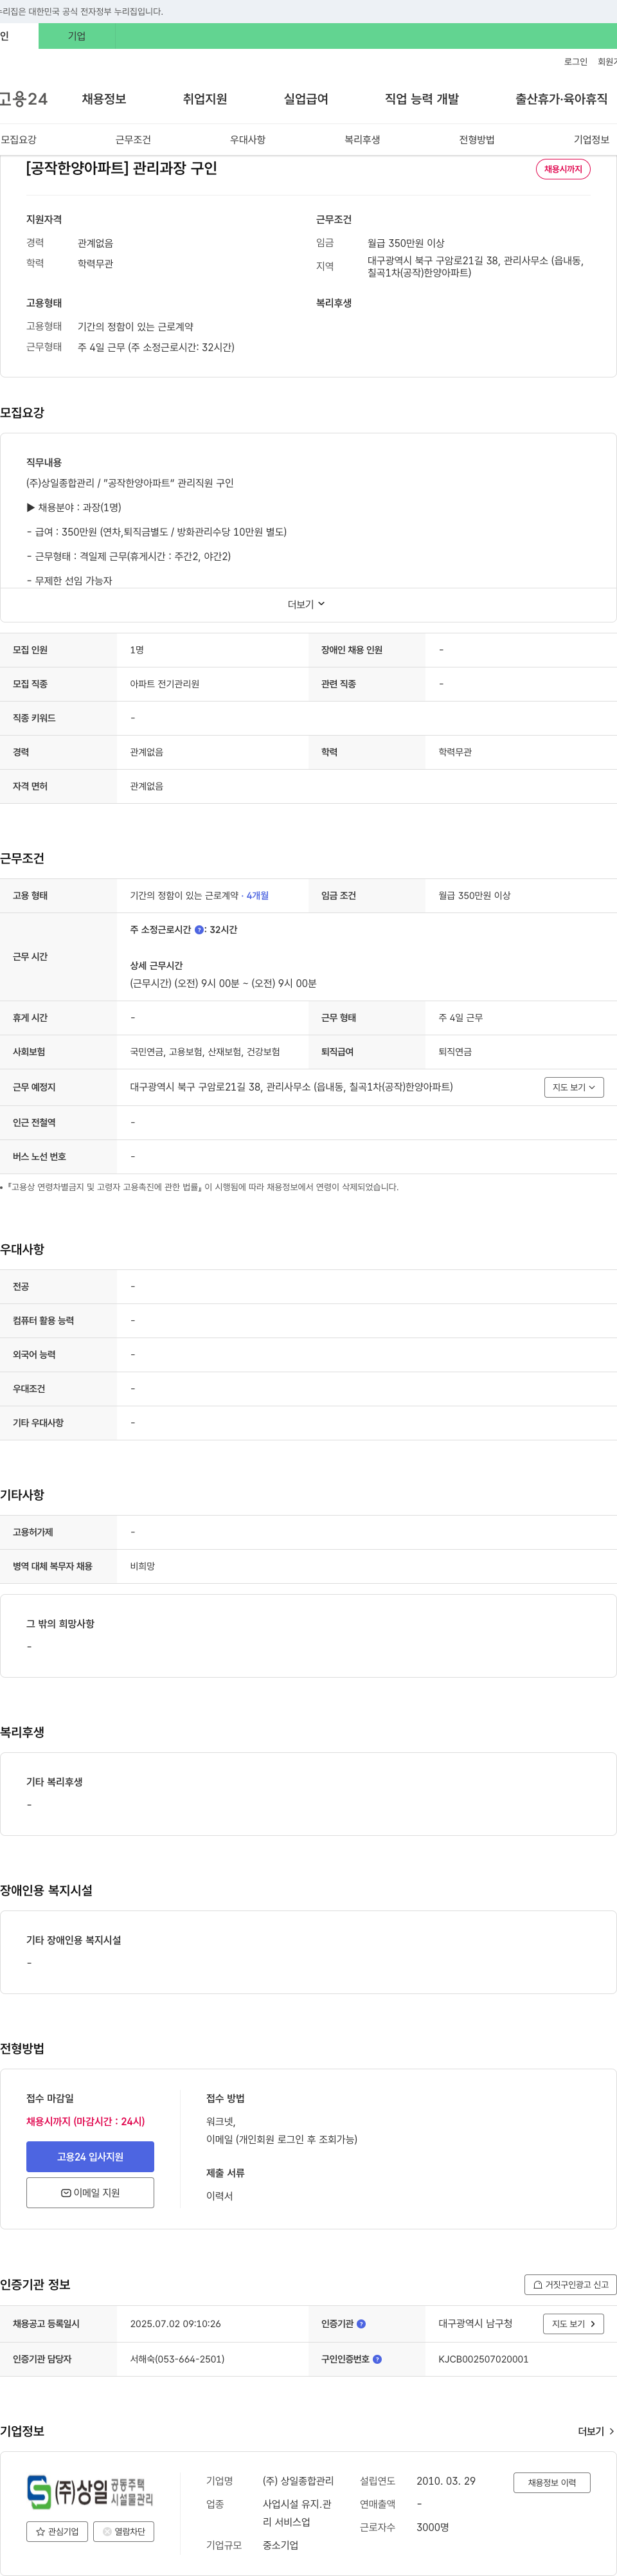Open the 채용정보 main menu
Screen dimensions: 617x2576
pyautogui.click(x=104, y=99)
